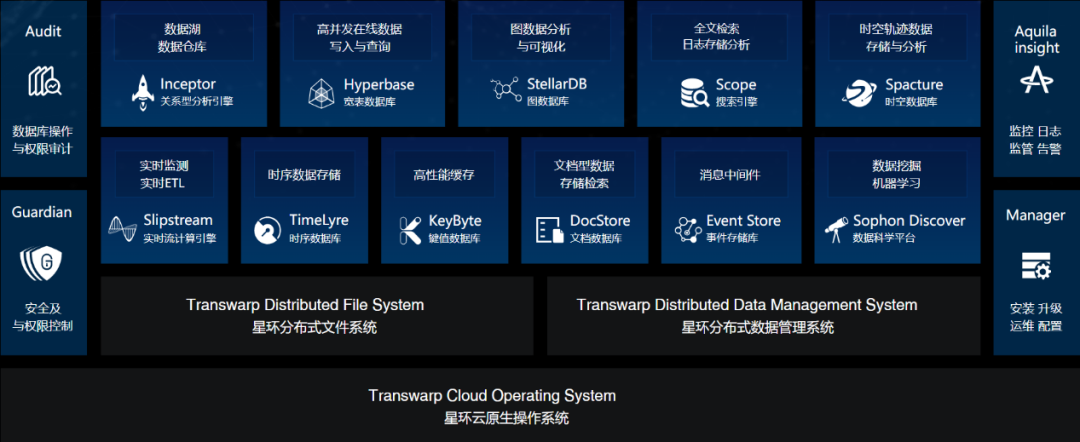Click the 键值数据库 subtitle under KeyByte
The width and height of the screenshot is (1080, 442).
(455, 239)
